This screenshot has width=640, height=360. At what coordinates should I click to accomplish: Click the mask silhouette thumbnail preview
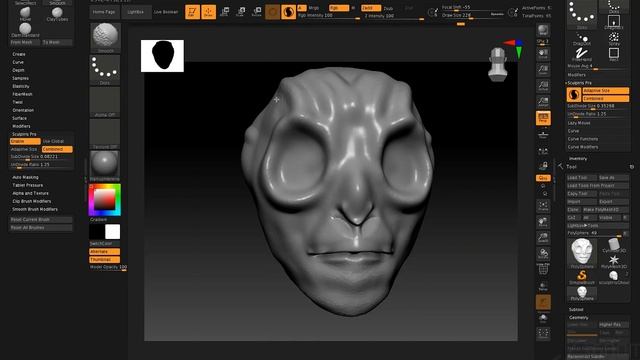[x=162, y=56]
